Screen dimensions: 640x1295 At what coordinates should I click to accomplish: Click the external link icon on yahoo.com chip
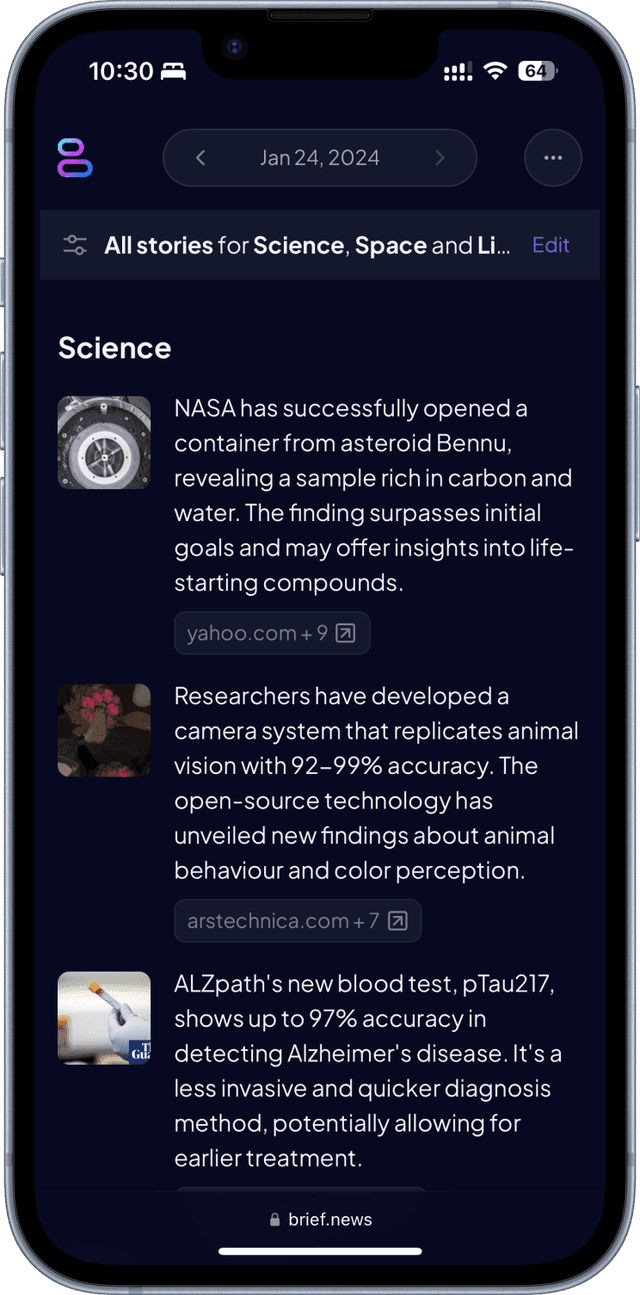(347, 633)
